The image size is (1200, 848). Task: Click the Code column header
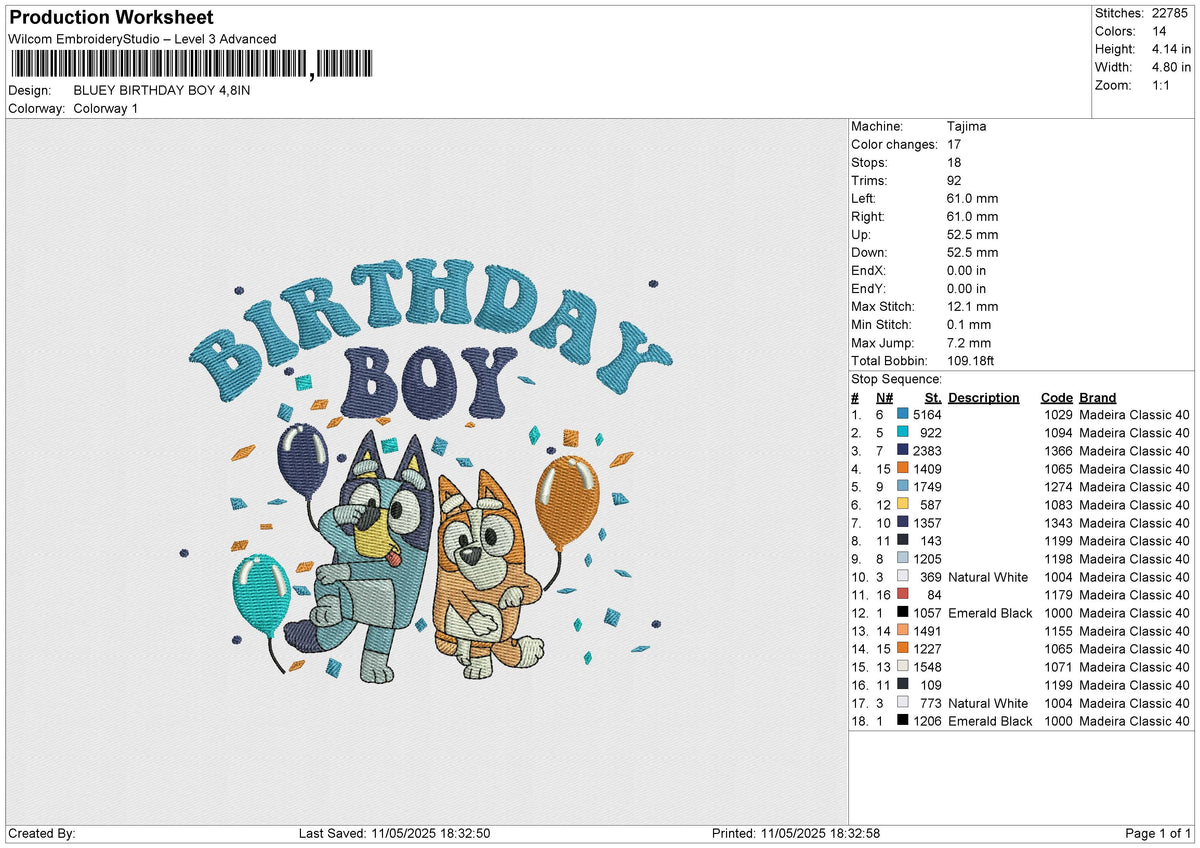(1056, 397)
